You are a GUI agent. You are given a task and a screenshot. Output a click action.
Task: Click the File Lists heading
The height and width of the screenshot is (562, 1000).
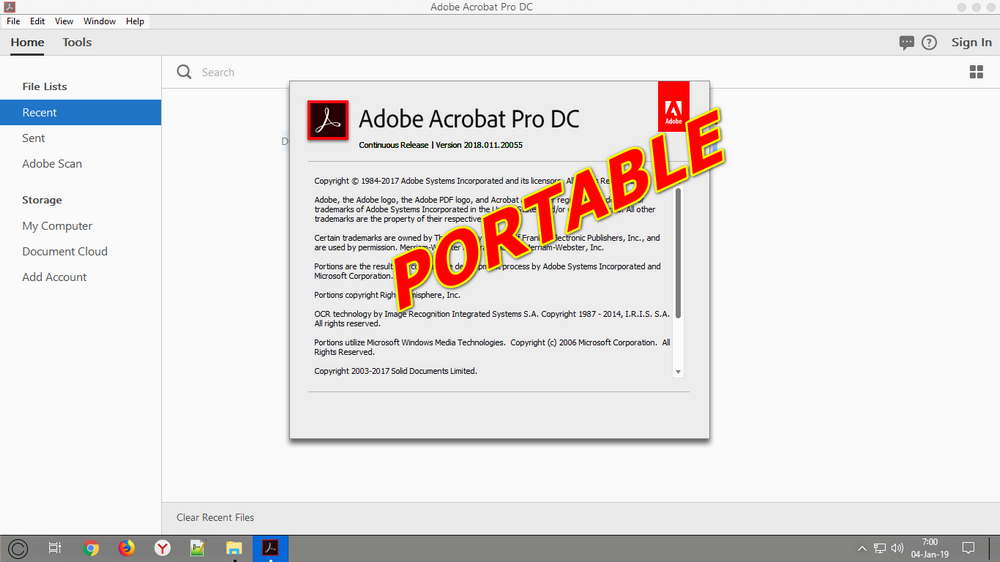(45, 86)
